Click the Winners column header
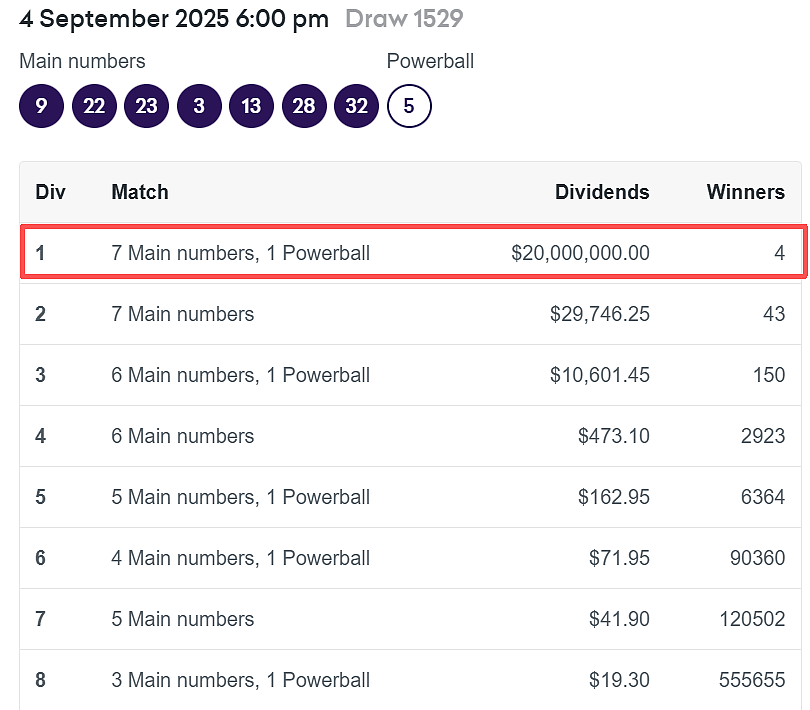Image resolution: width=810 pixels, height=710 pixels. coord(745,192)
